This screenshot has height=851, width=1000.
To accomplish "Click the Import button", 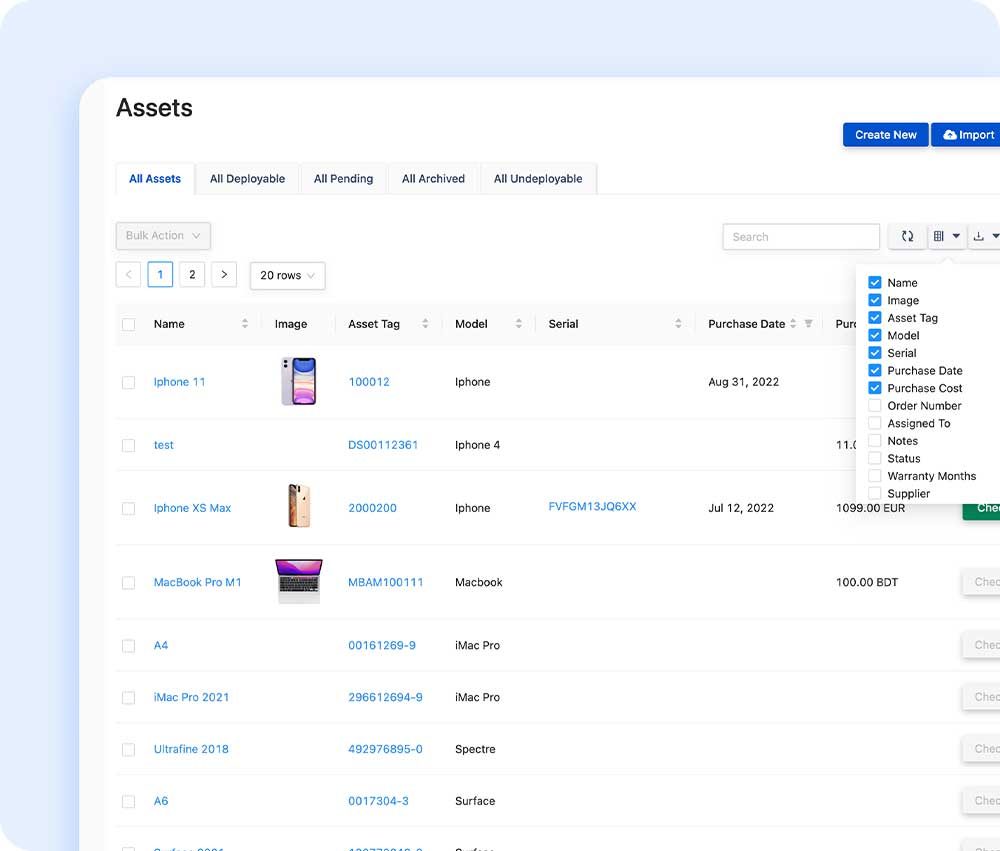I will 966,135.
